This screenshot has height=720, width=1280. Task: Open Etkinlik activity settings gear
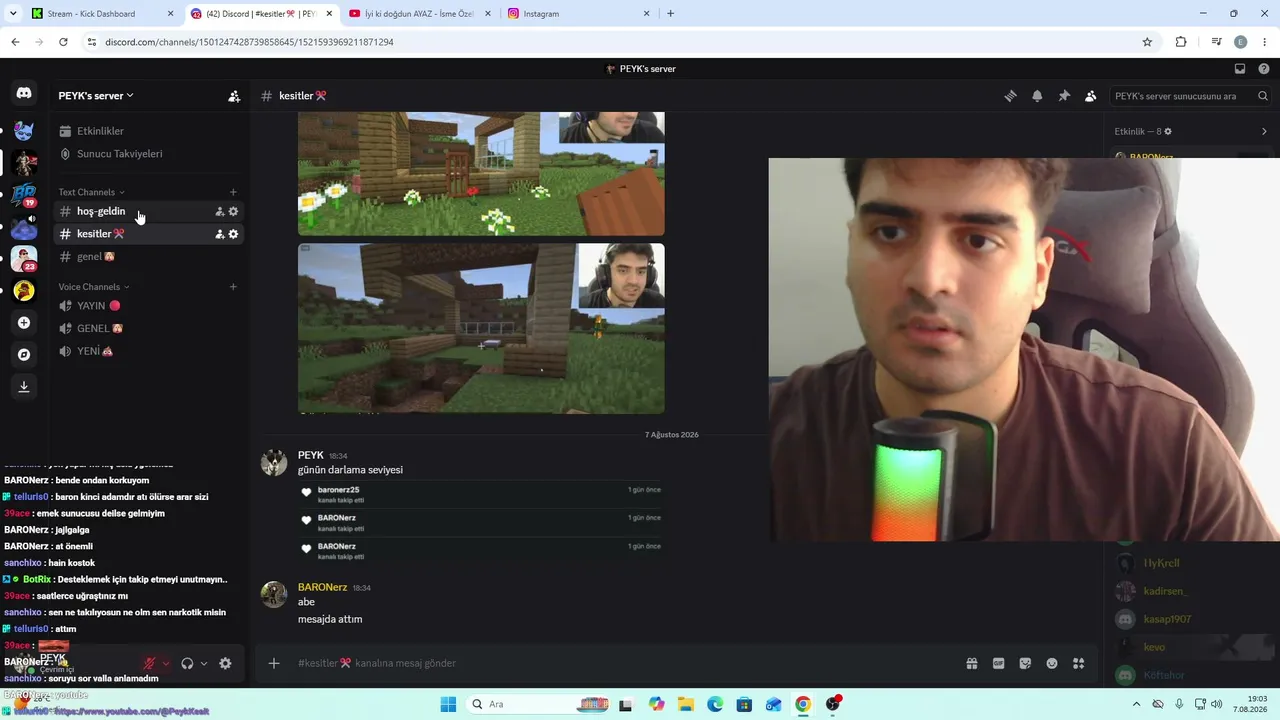point(1168,132)
